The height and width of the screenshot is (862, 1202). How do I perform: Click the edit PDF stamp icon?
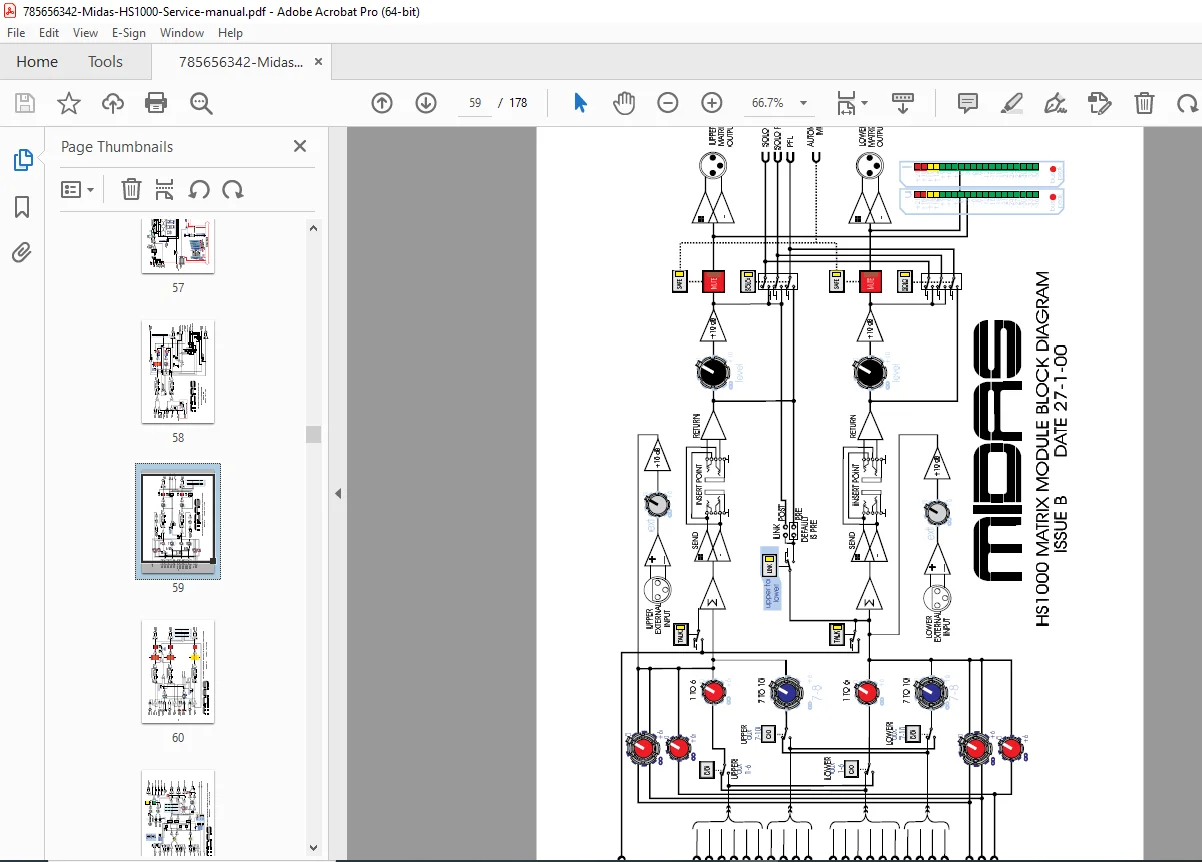click(x=1099, y=103)
